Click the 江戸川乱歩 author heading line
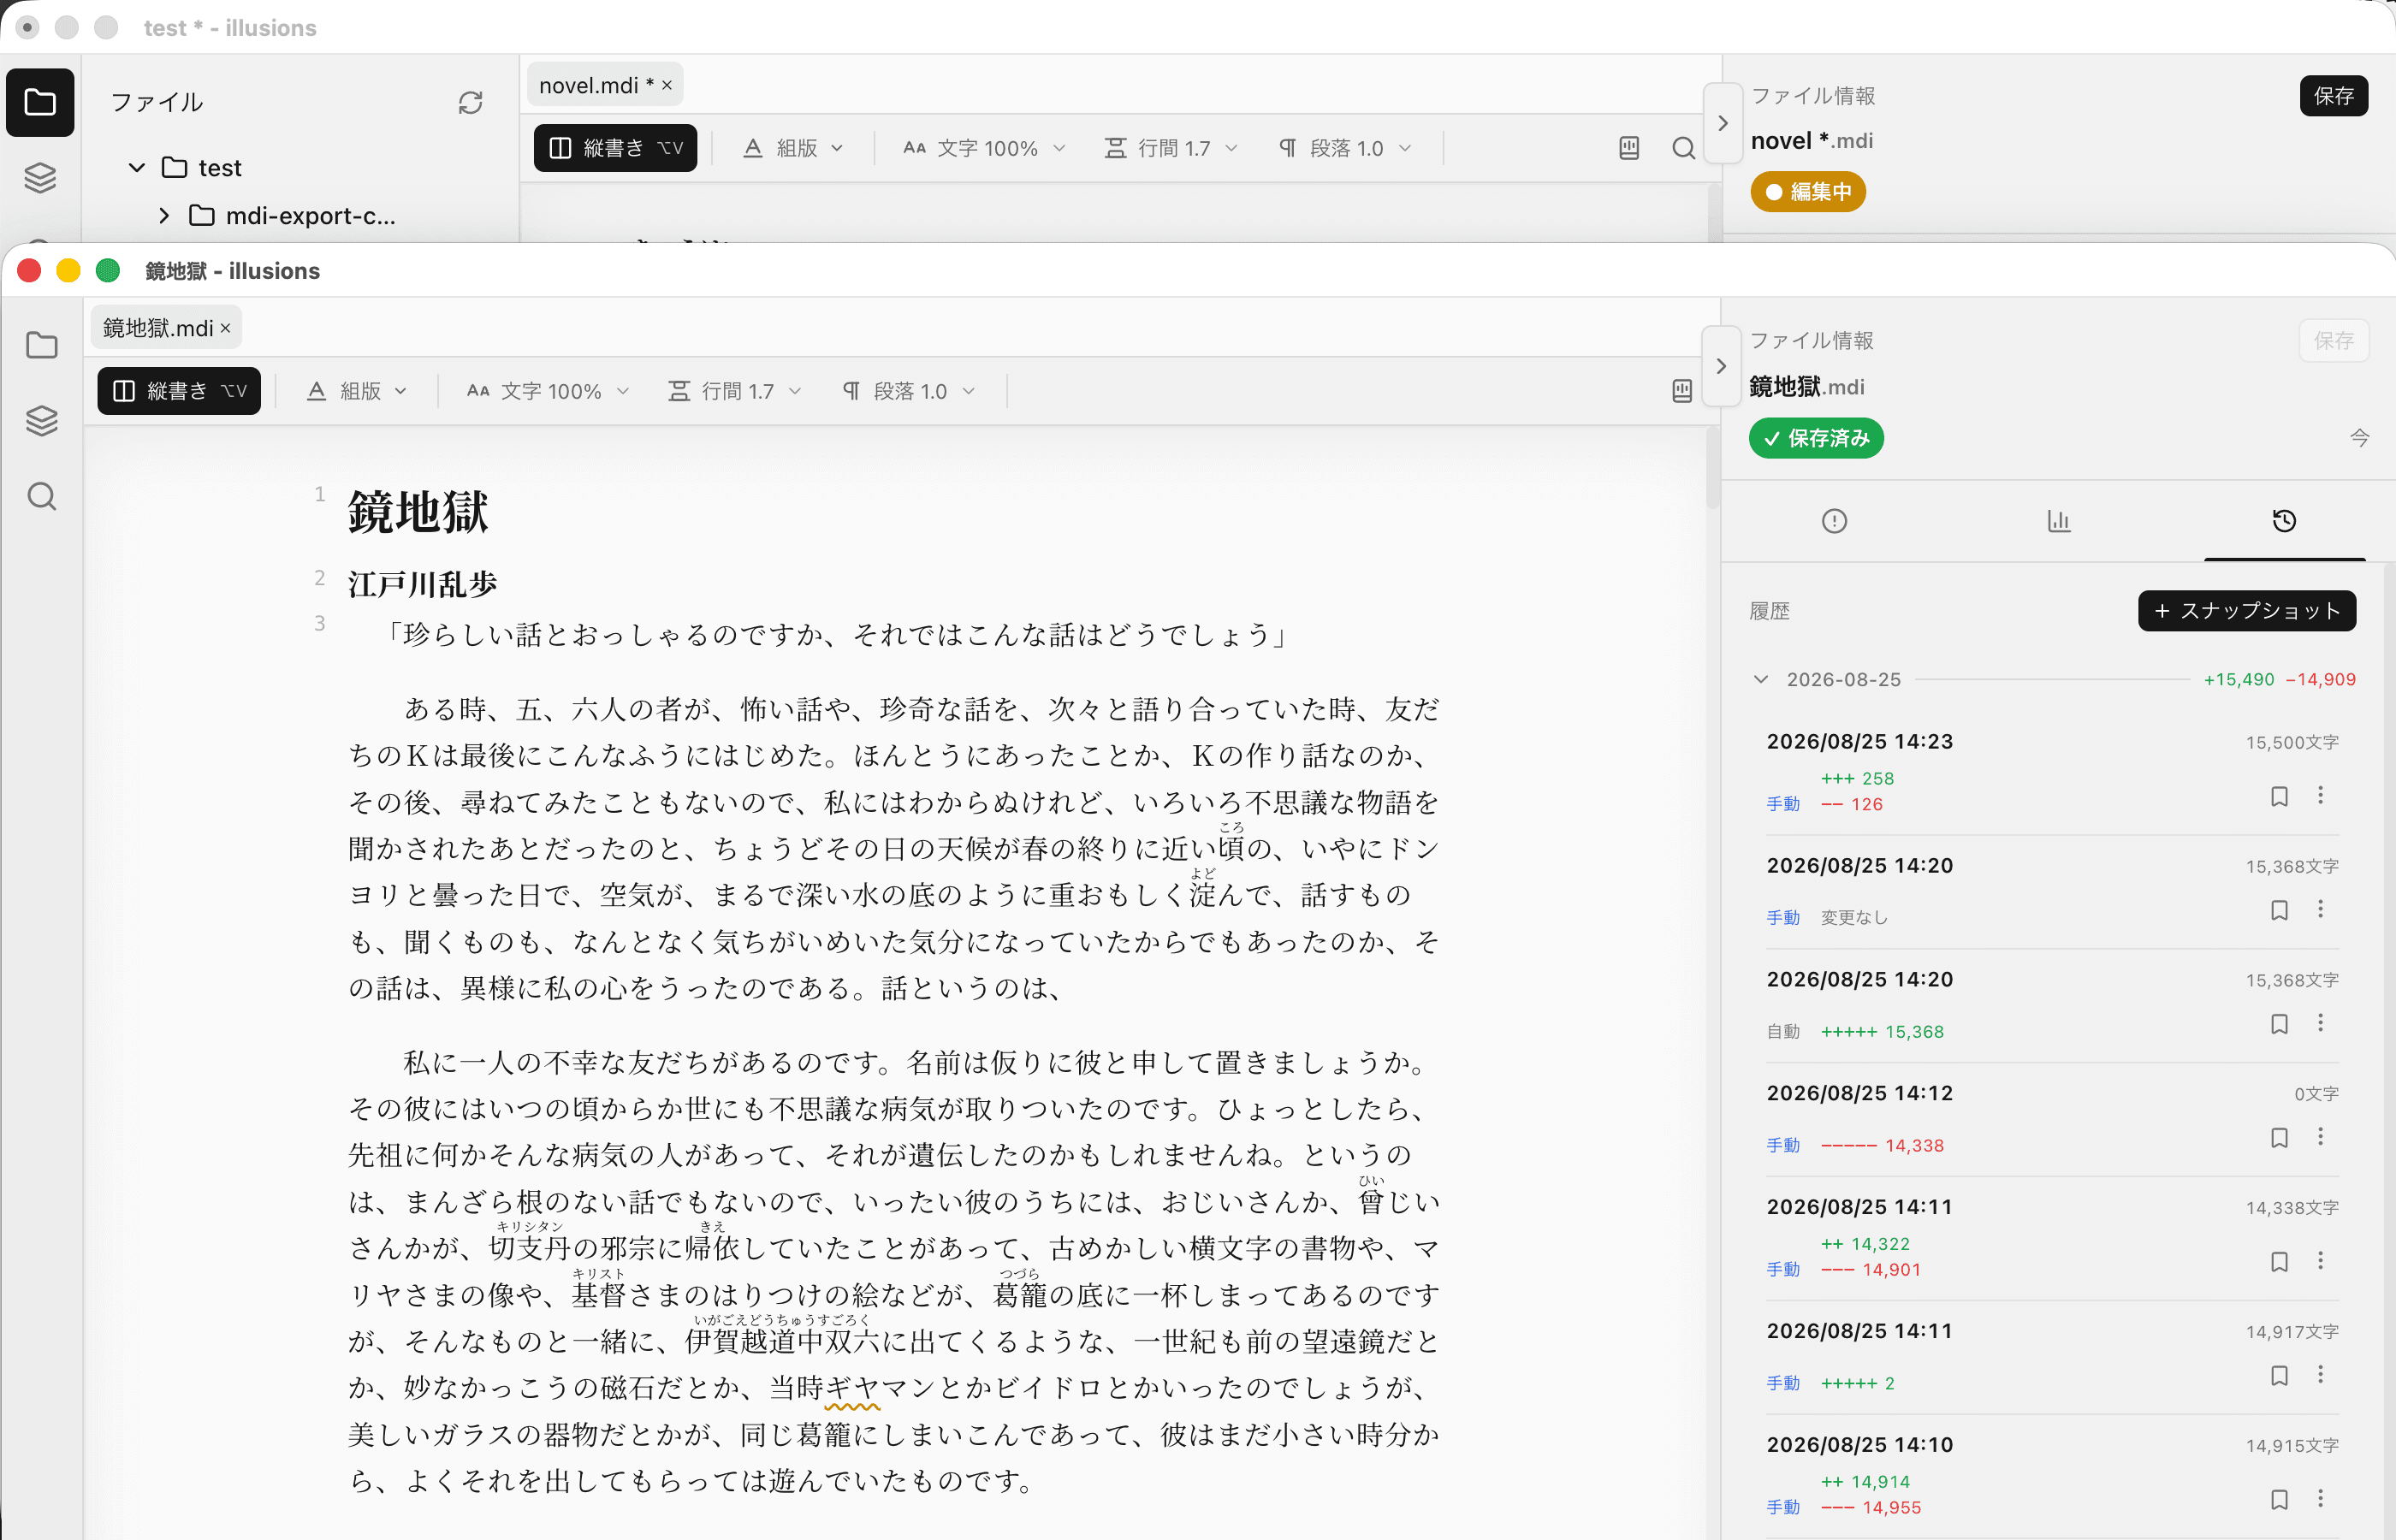The width and height of the screenshot is (2396, 1540). (x=422, y=584)
